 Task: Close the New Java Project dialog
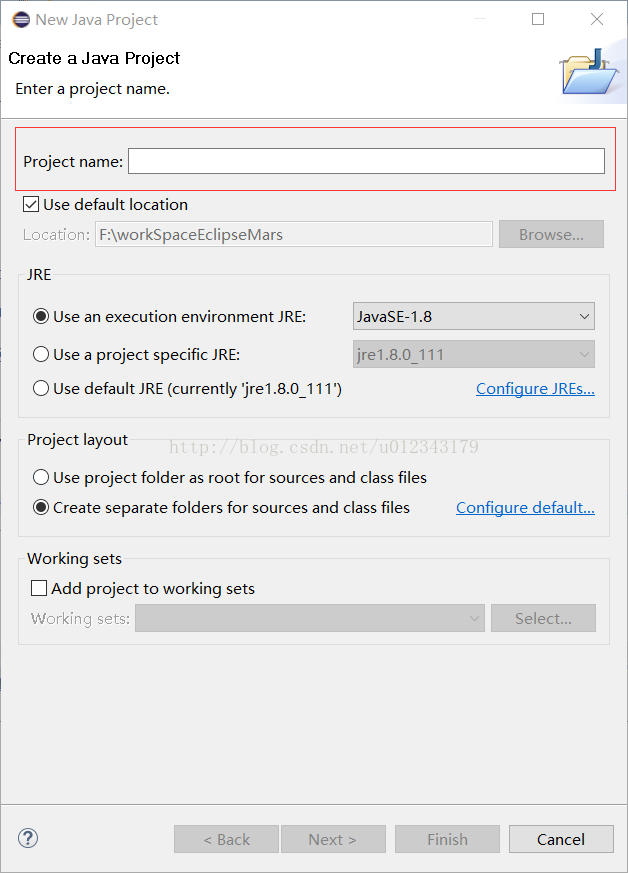pos(597,19)
